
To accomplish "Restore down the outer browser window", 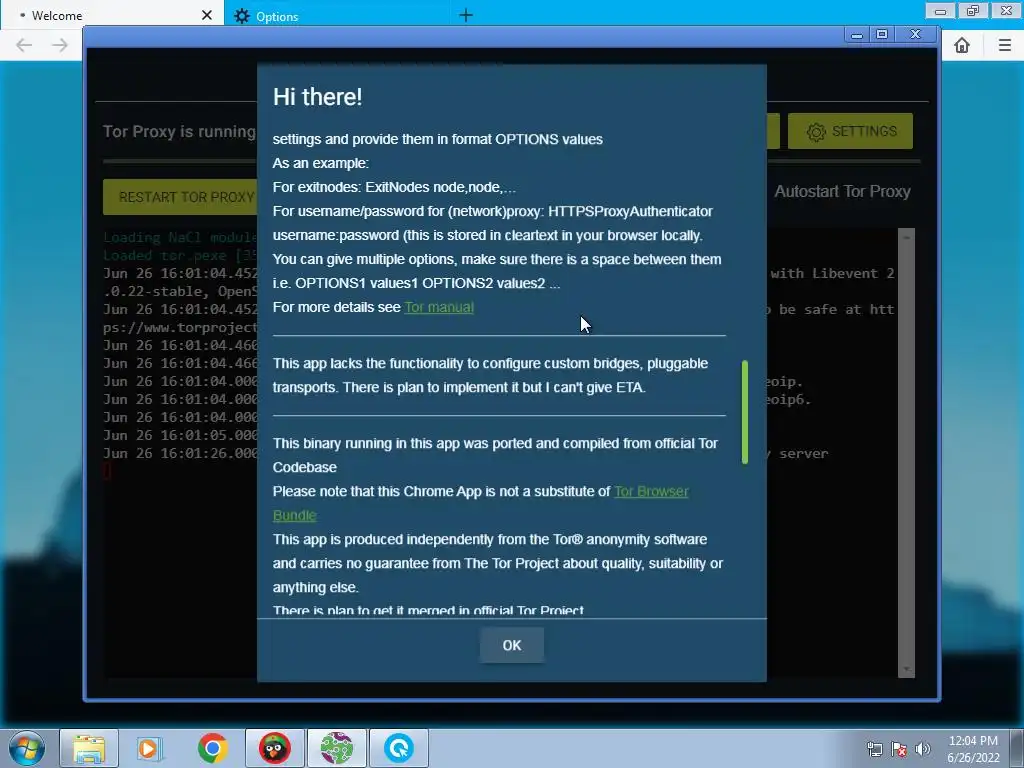I will coord(973,11).
